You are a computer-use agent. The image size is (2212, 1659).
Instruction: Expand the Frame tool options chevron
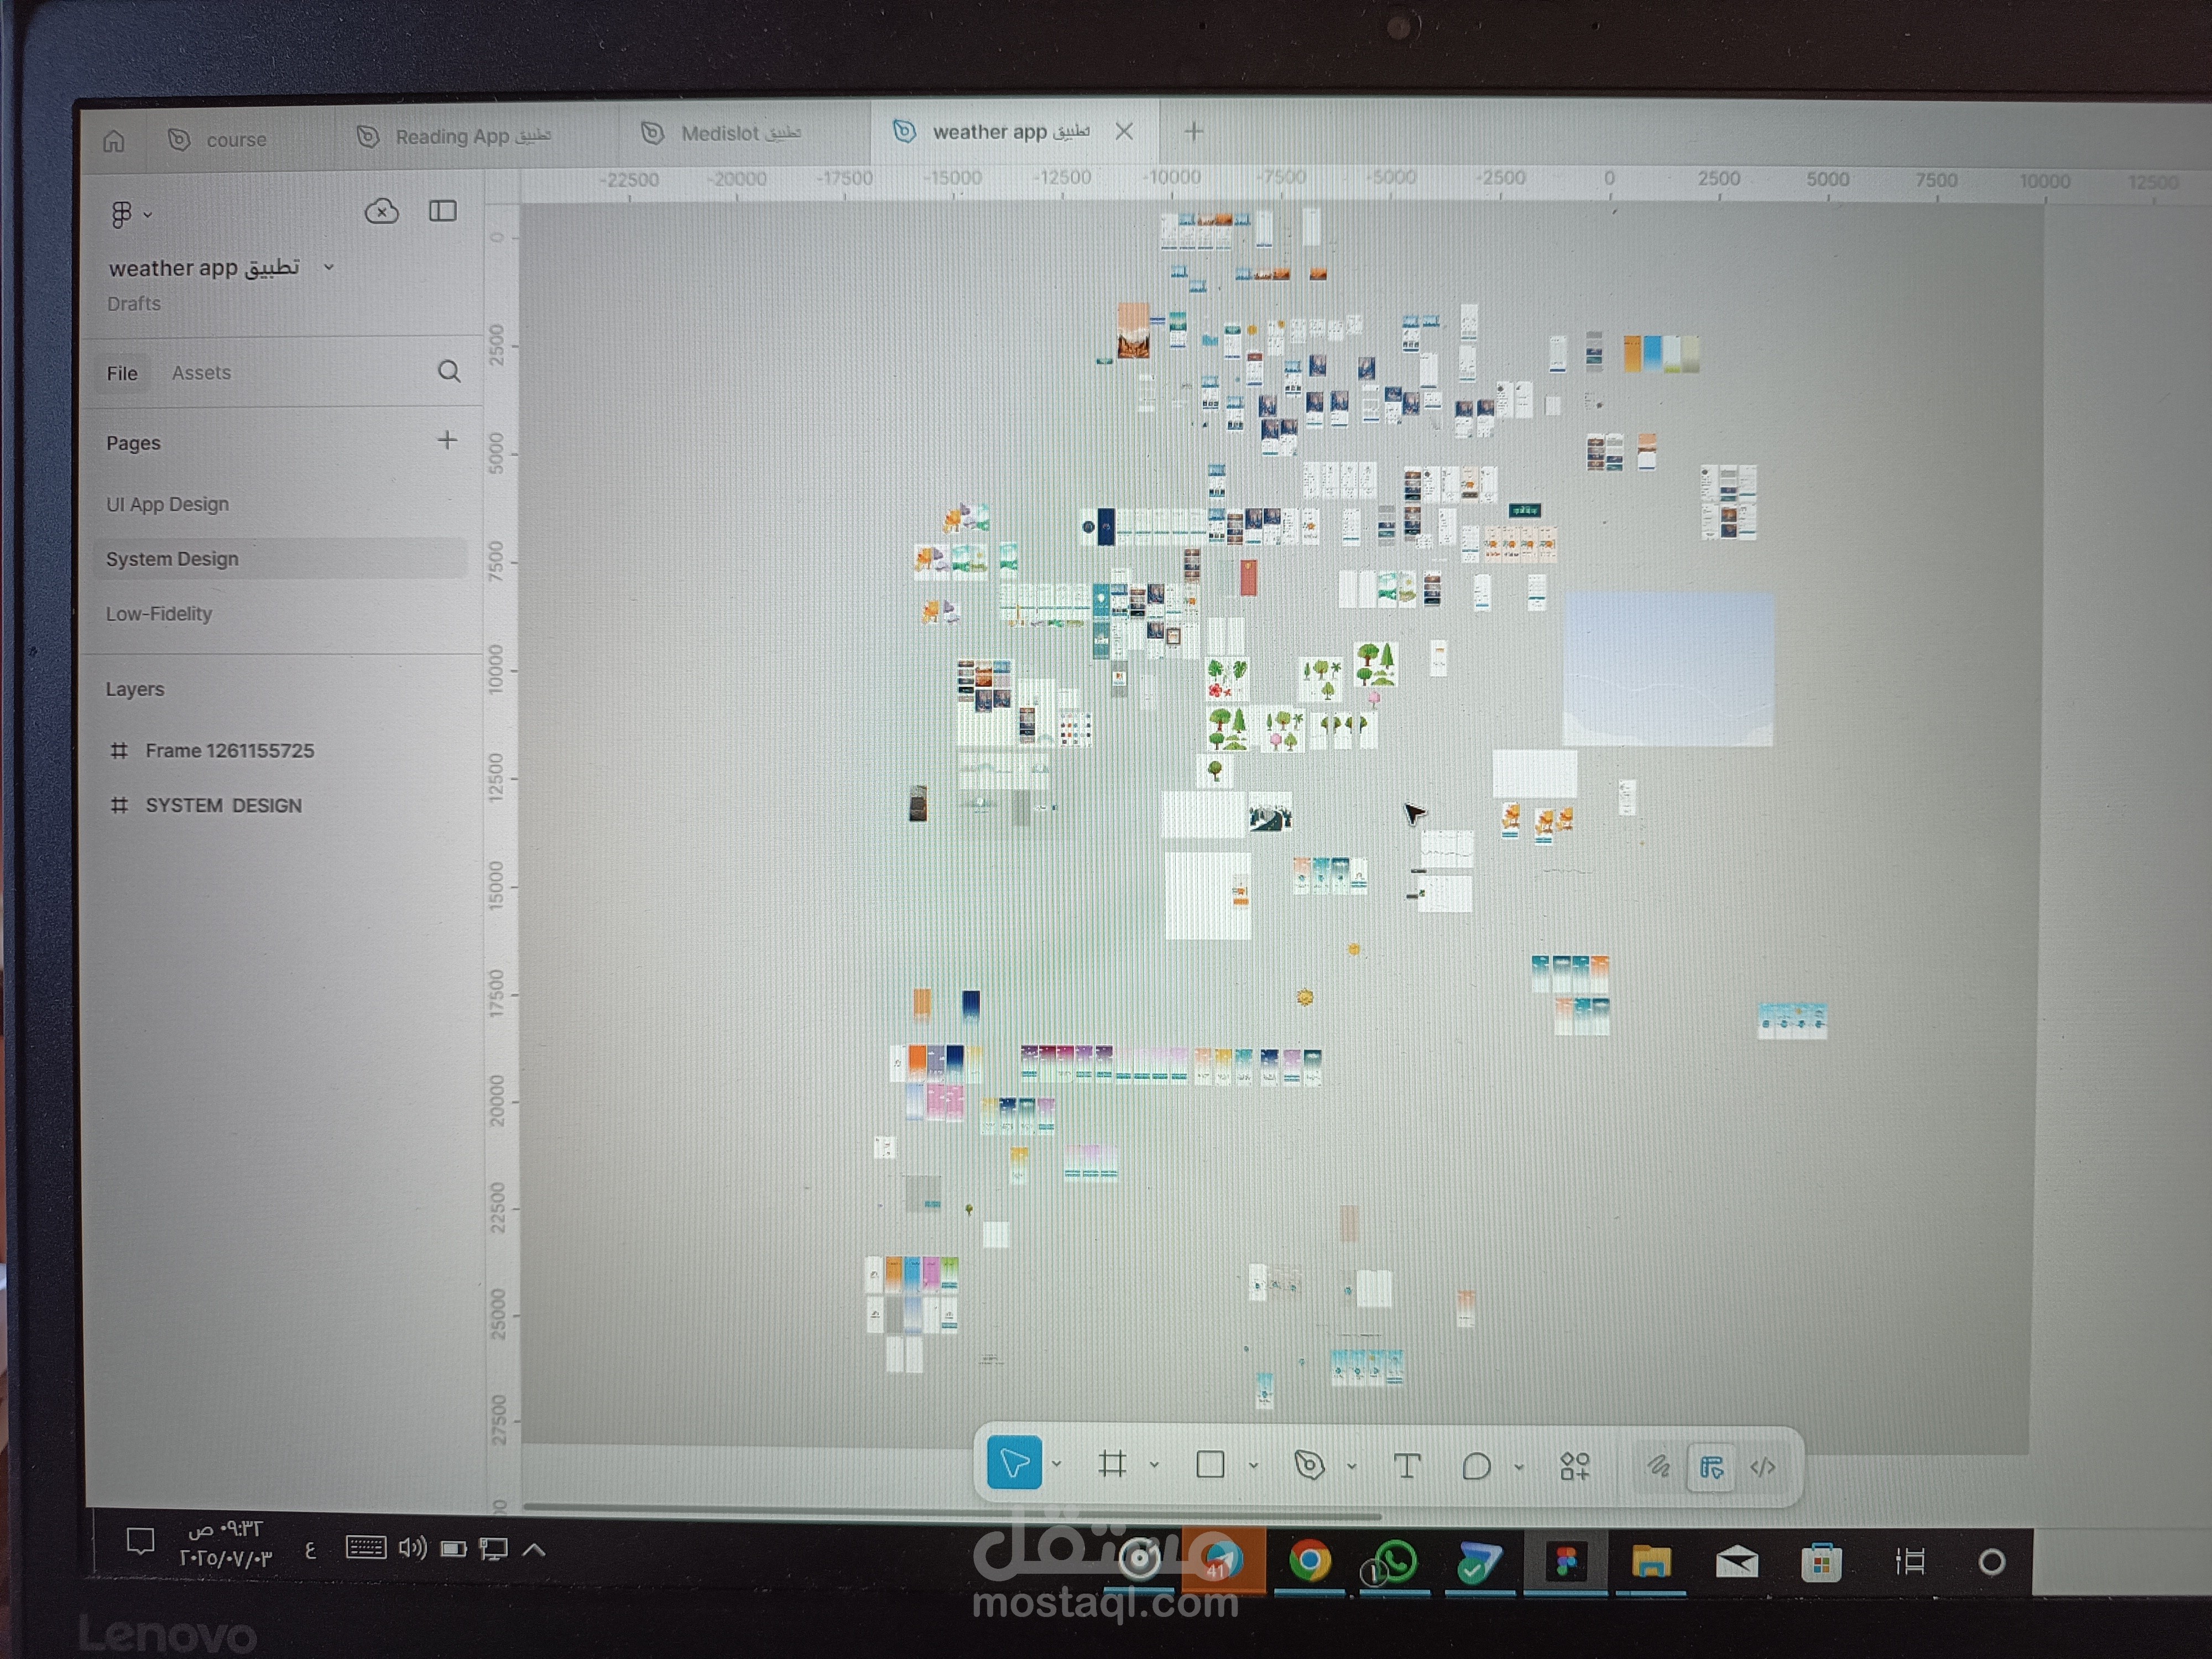click(1154, 1465)
